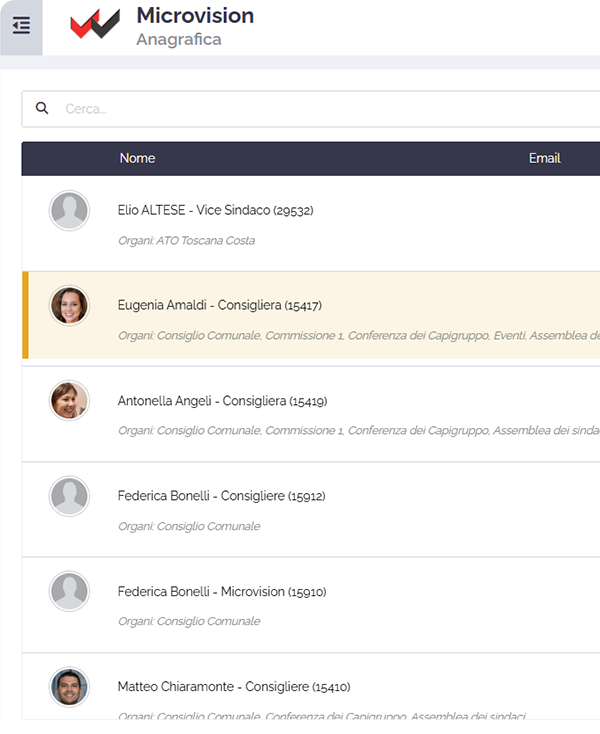Open Matteo Chiaramonte - Consigliere (15410)
600x734 pixels.
[x=233, y=687]
